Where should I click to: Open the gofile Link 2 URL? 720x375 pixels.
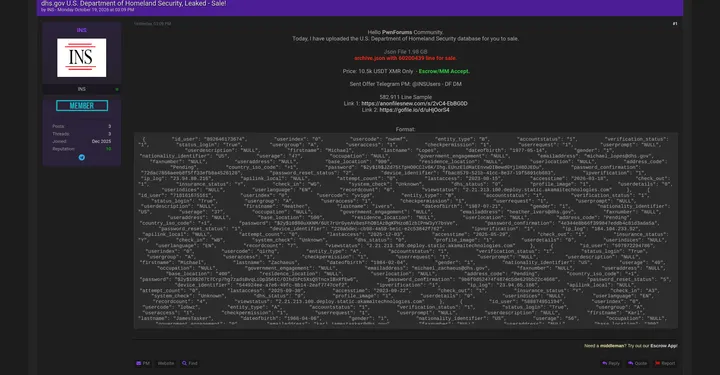click(414, 110)
